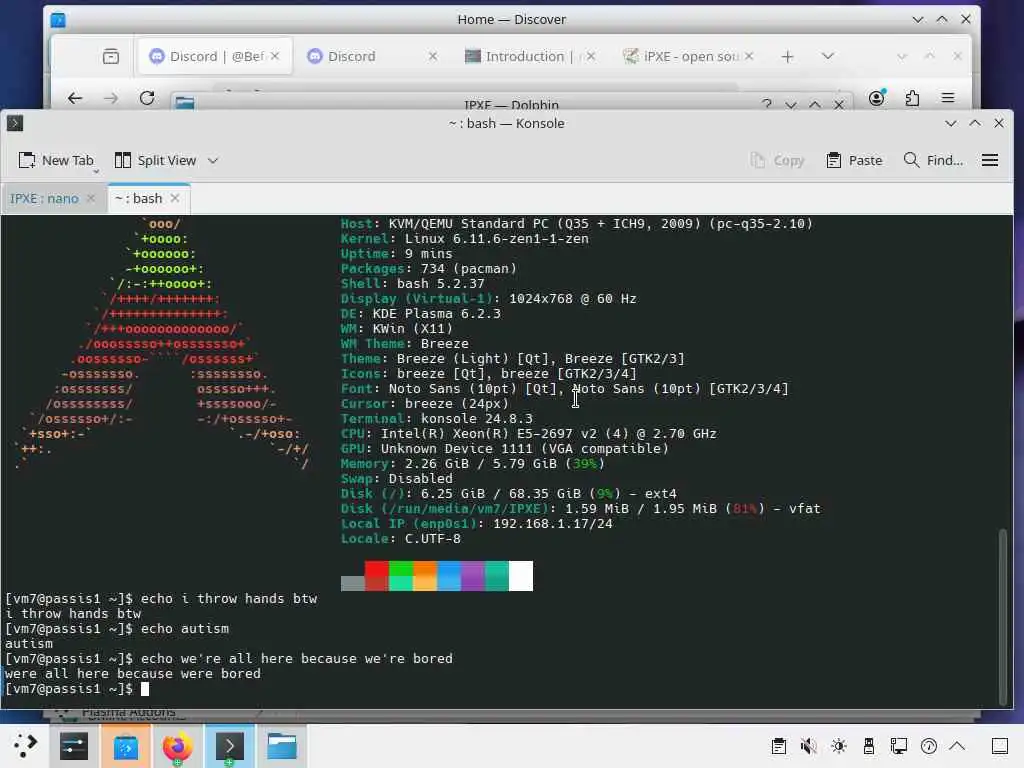1024x768 pixels.
Task: Click the 'echo autism' command line
Action: point(117,629)
